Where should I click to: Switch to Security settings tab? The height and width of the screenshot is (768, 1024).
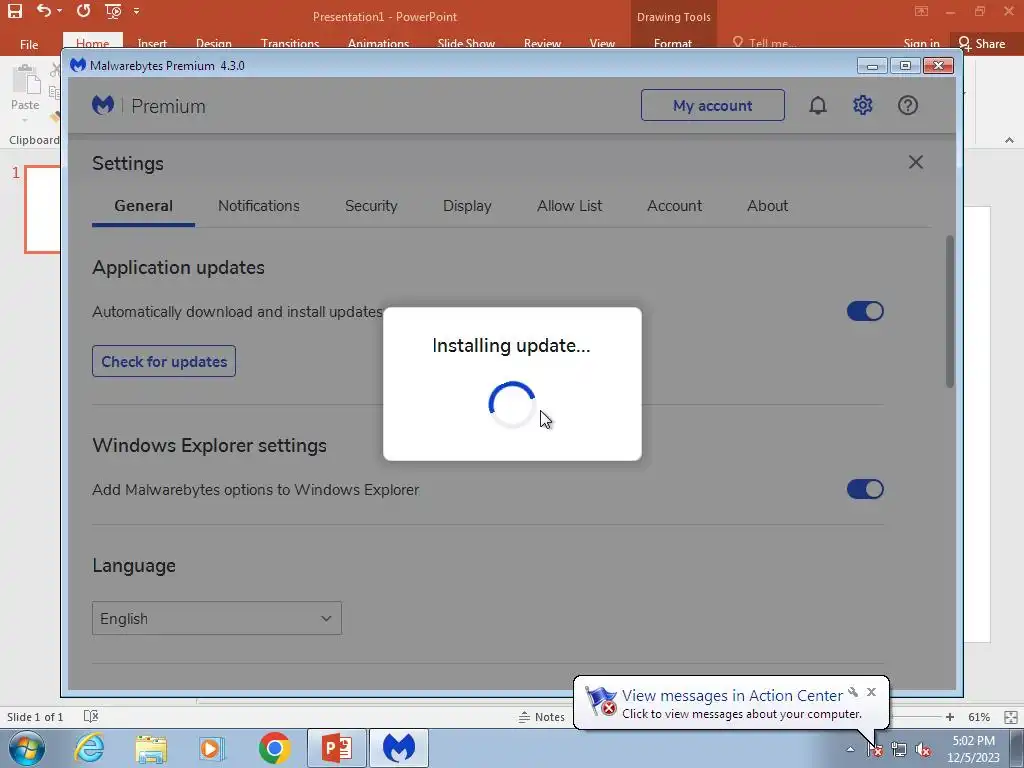tap(371, 206)
